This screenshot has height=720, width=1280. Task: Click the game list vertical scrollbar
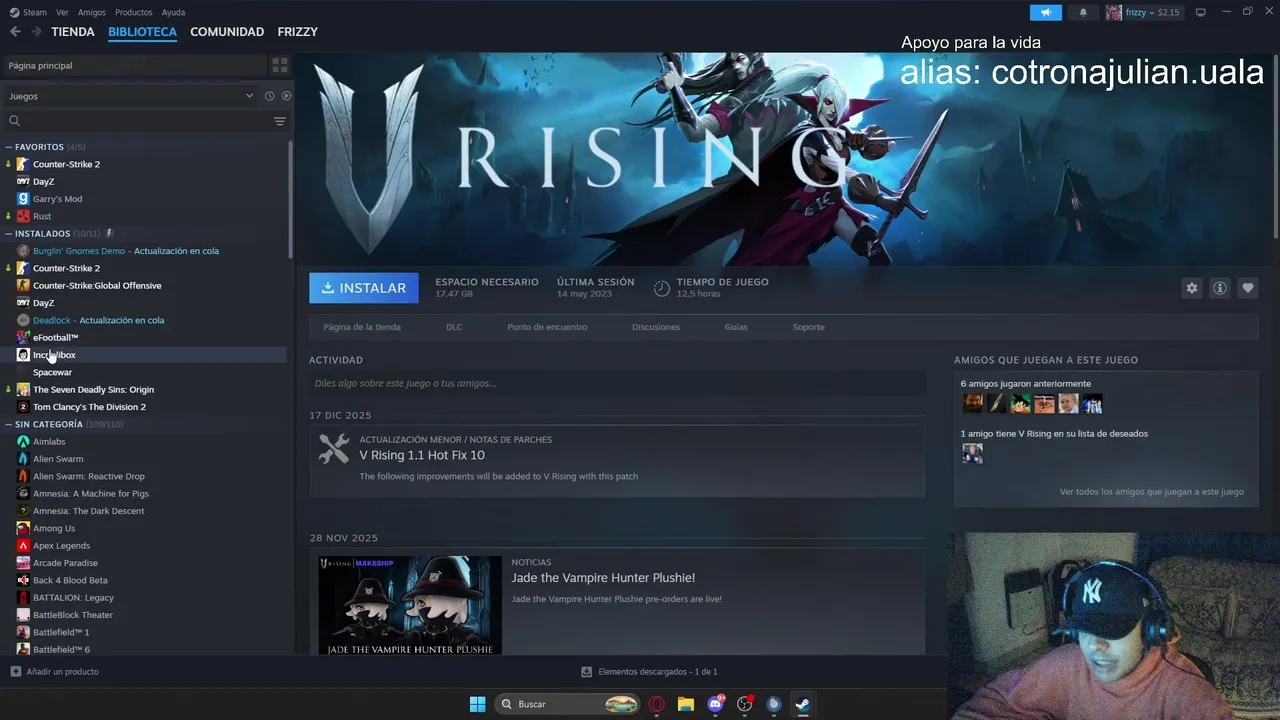[291, 200]
